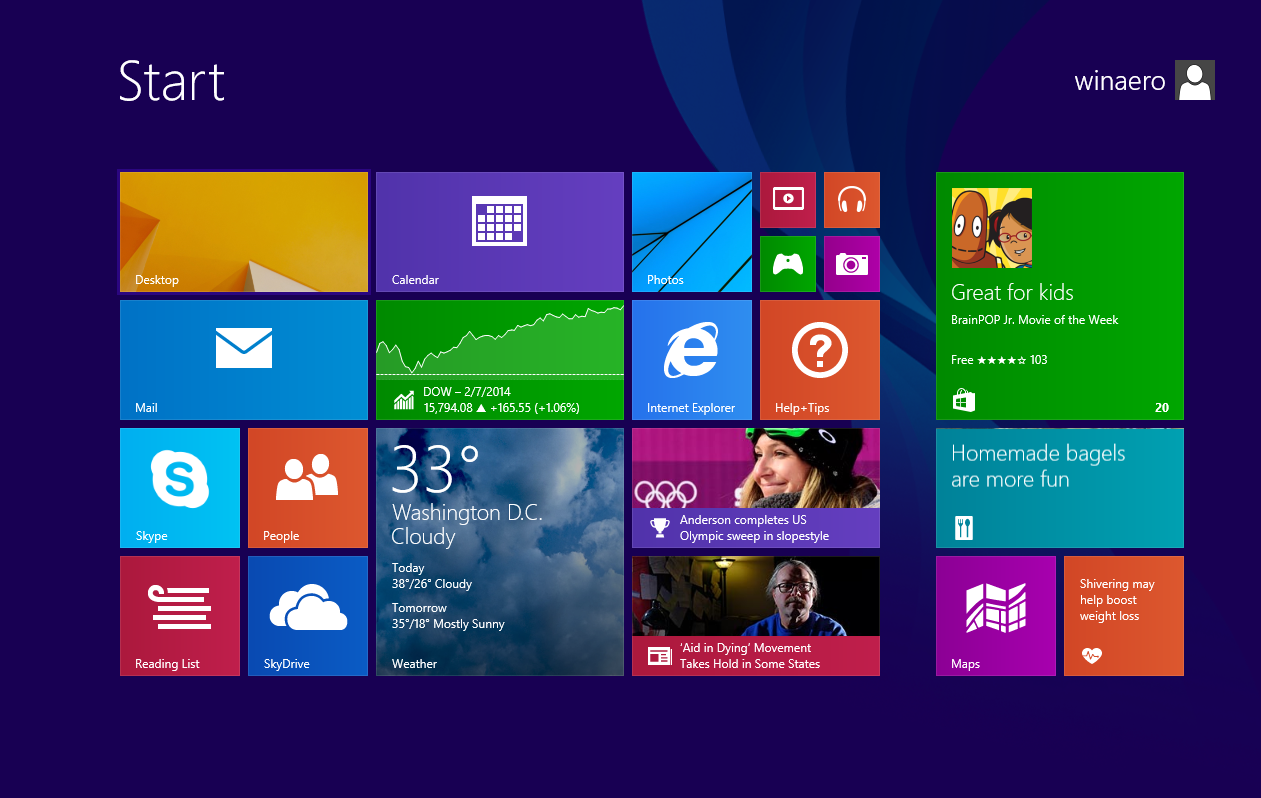
Task: Open the Desktop tile
Action: (x=244, y=232)
